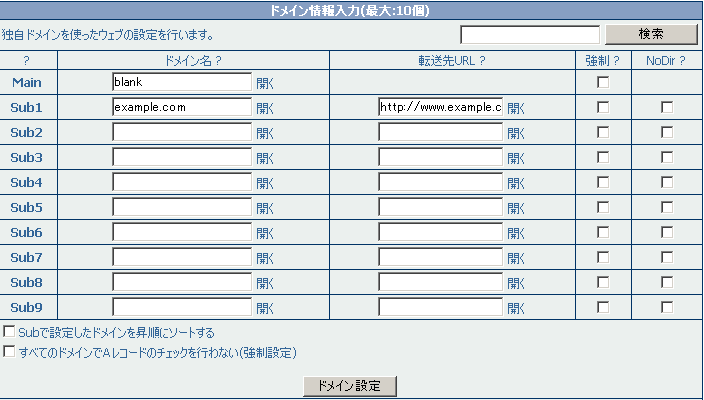The image size is (704, 400).
Task: Enable NoDir checkbox for Sub7
Action: coord(667,257)
